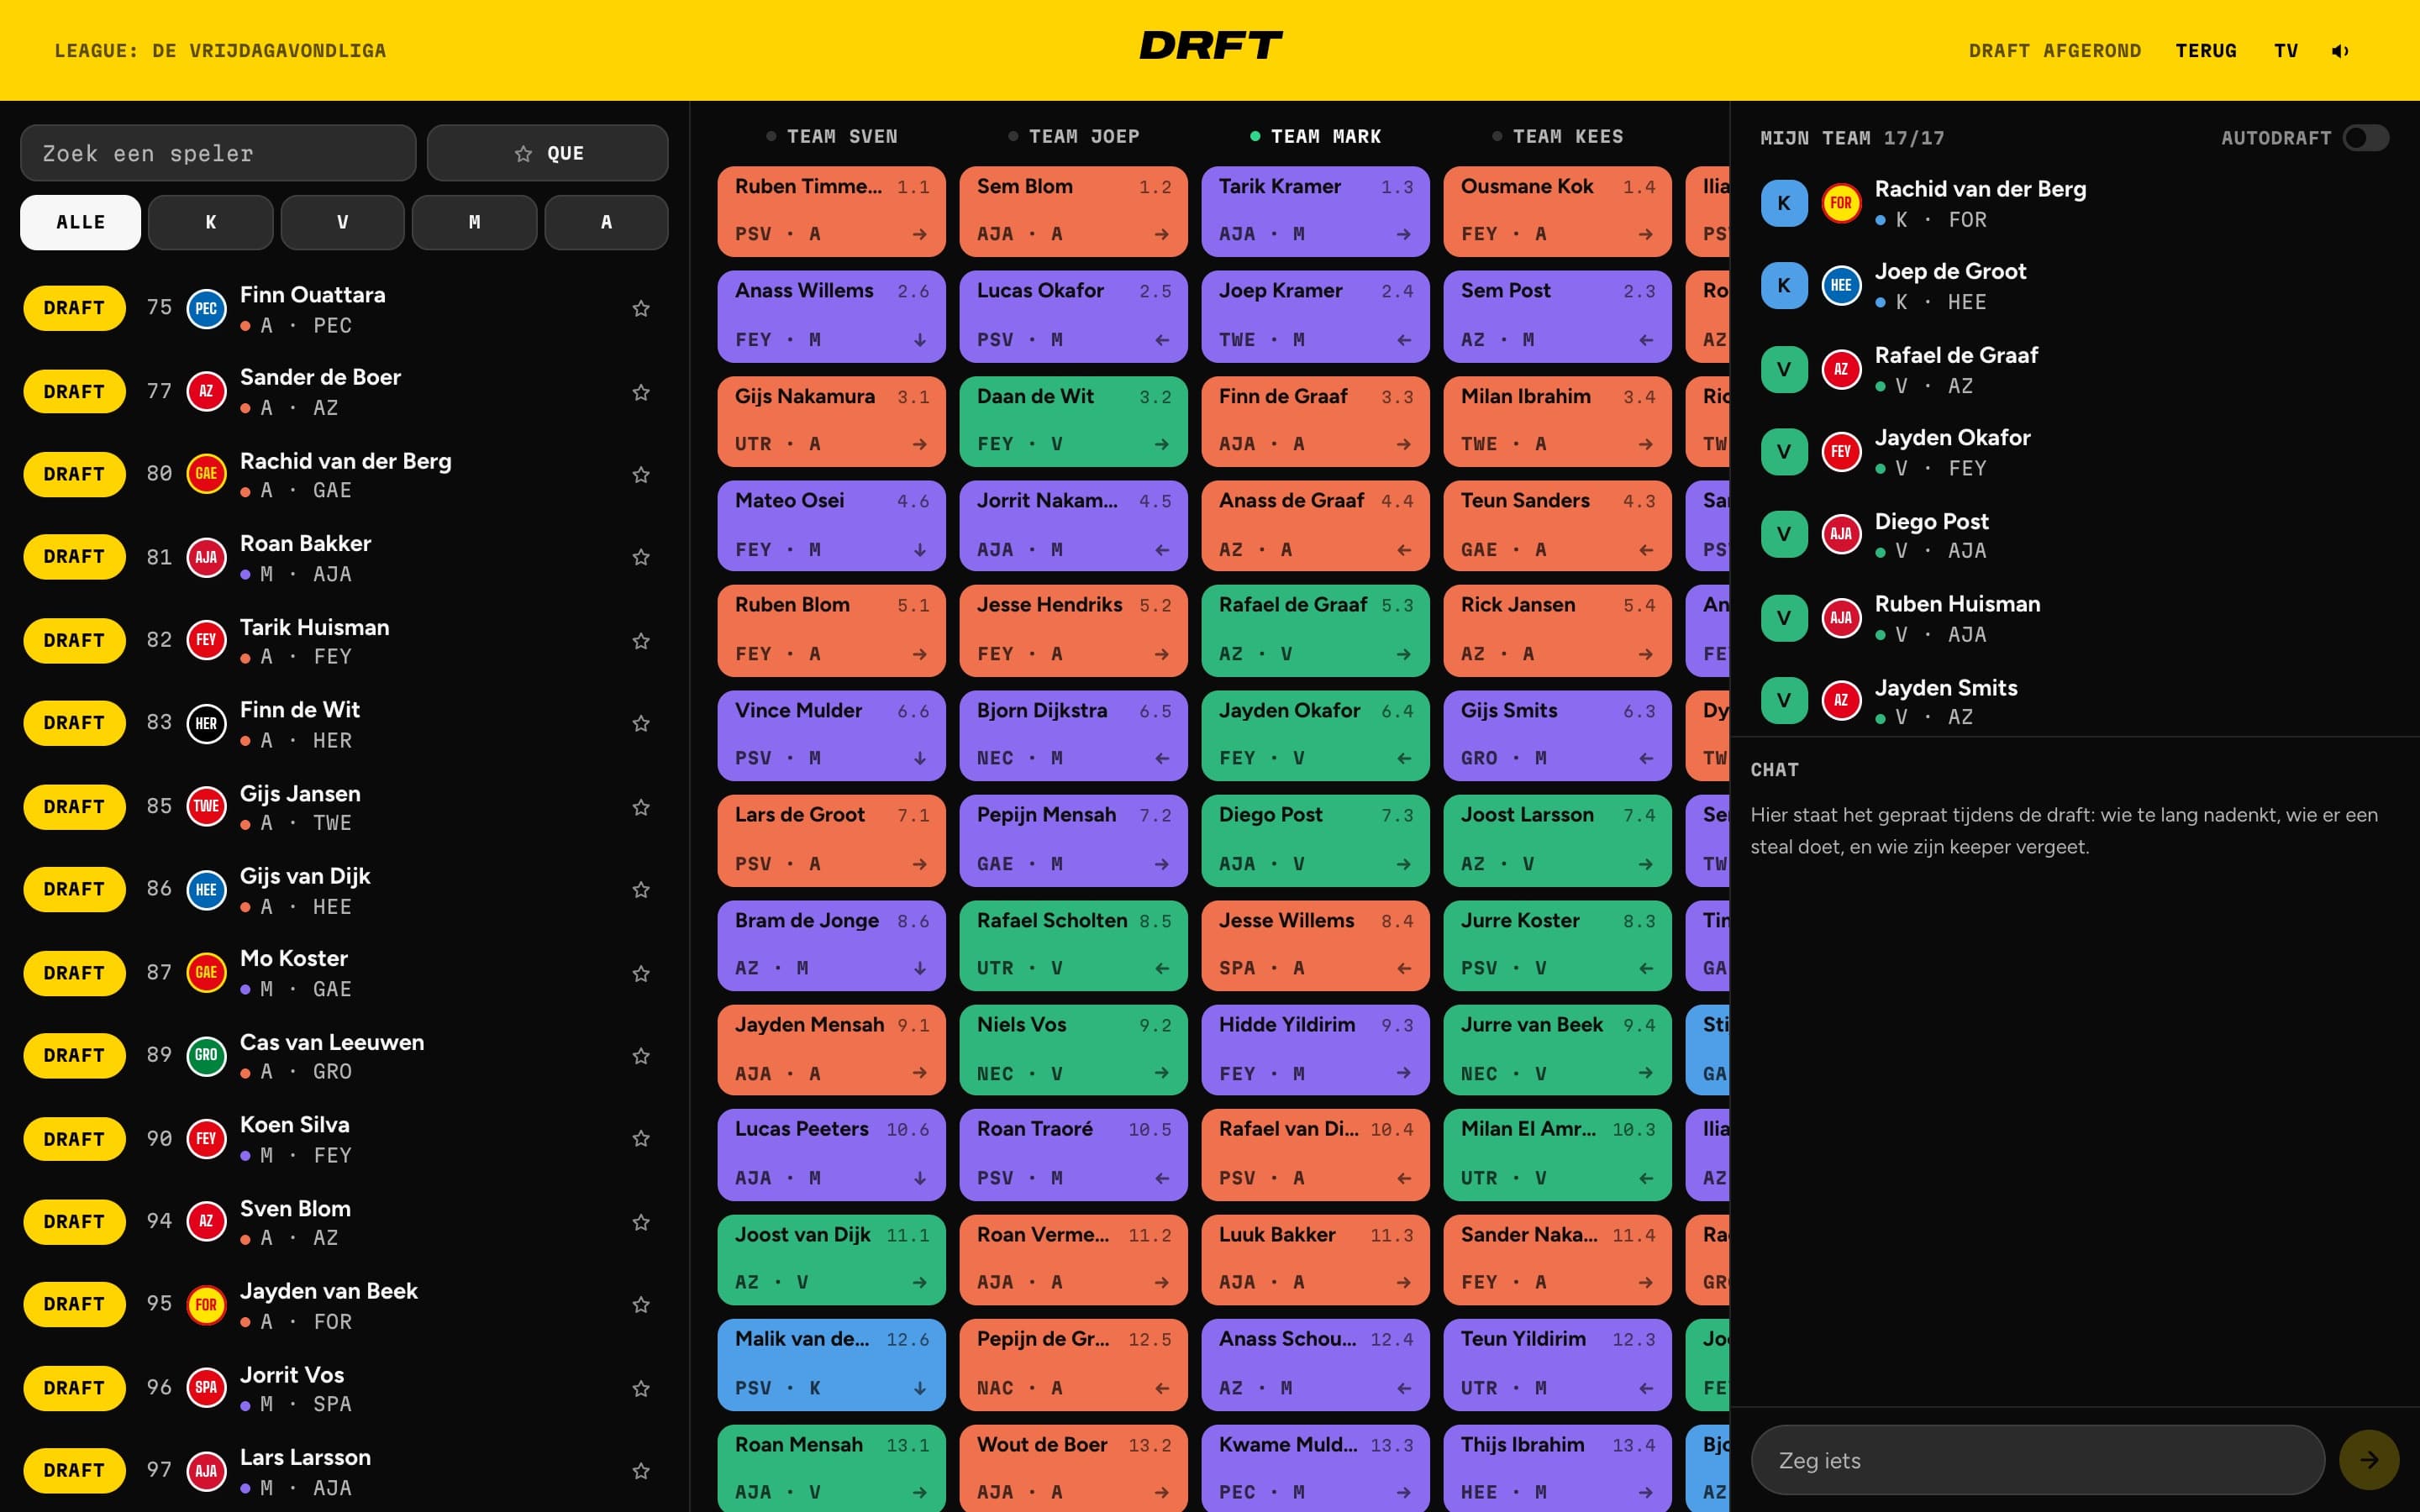Focus the Zeg iets chat input

click(x=2038, y=1460)
